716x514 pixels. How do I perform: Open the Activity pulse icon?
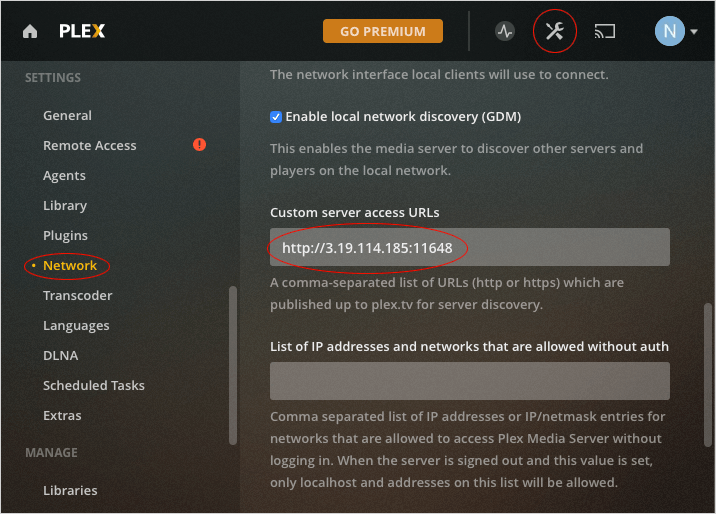click(x=505, y=31)
